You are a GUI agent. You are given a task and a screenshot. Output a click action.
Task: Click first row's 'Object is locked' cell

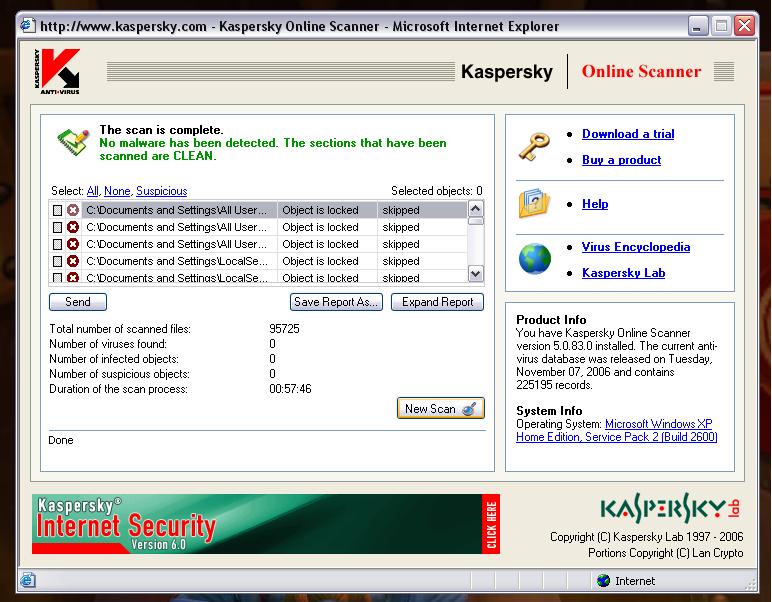click(x=327, y=210)
